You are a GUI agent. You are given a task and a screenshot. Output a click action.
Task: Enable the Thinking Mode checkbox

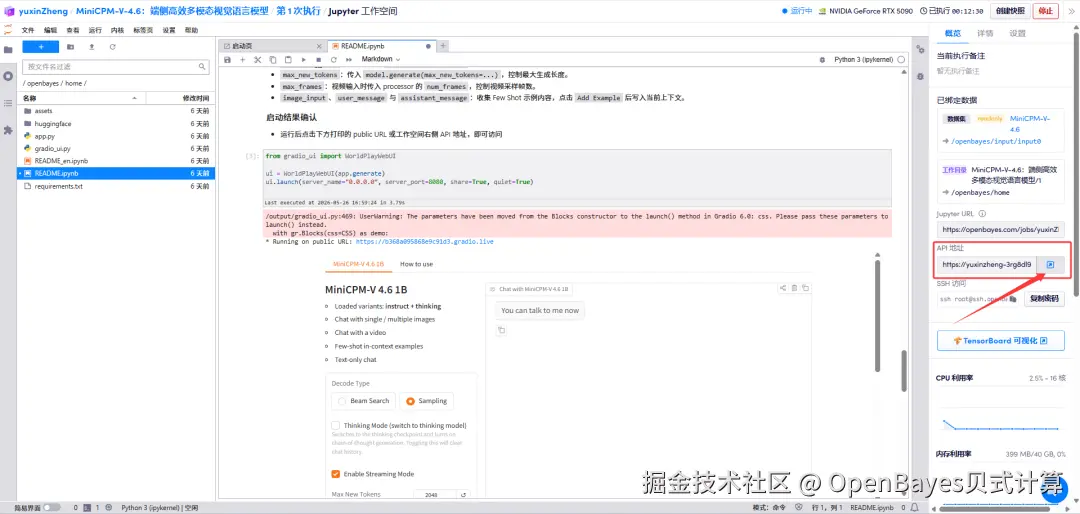coord(335,425)
